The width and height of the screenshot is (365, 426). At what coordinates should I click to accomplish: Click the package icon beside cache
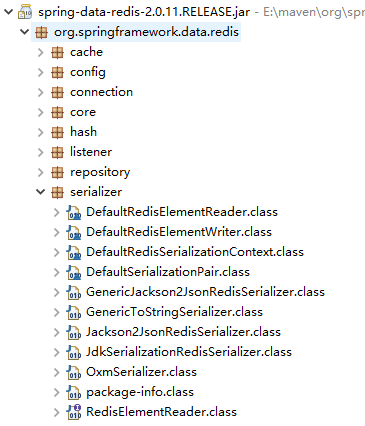(x=57, y=52)
